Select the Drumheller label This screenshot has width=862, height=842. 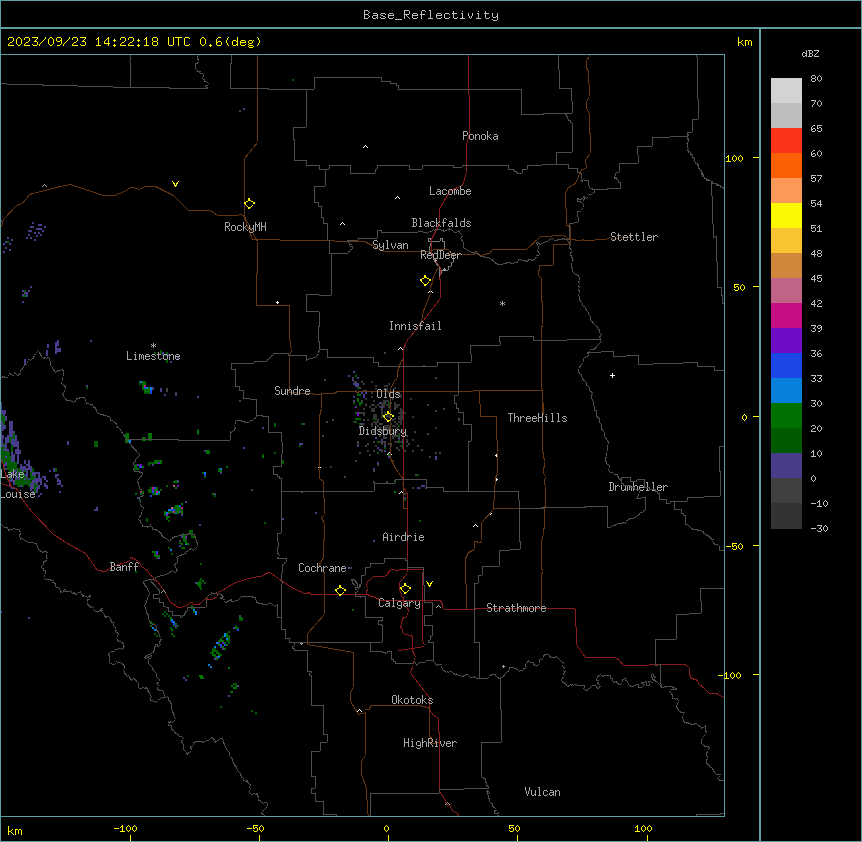coord(638,487)
